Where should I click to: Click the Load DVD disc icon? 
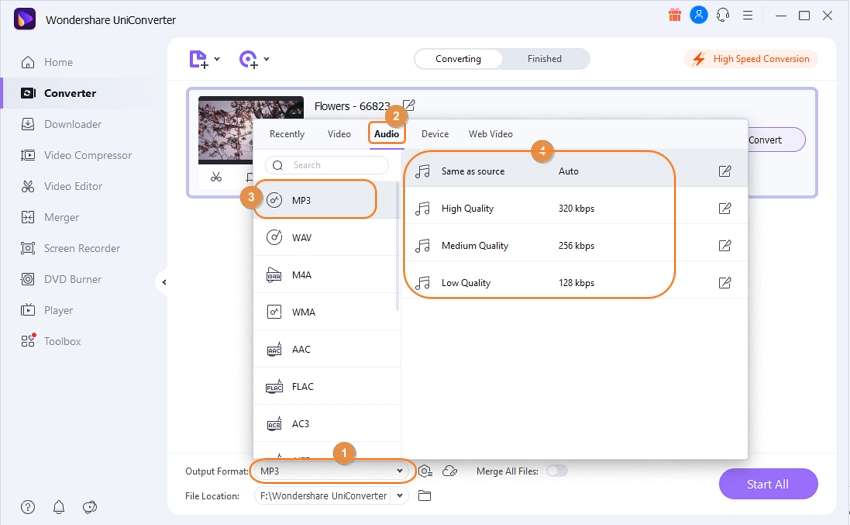[248, 59]
